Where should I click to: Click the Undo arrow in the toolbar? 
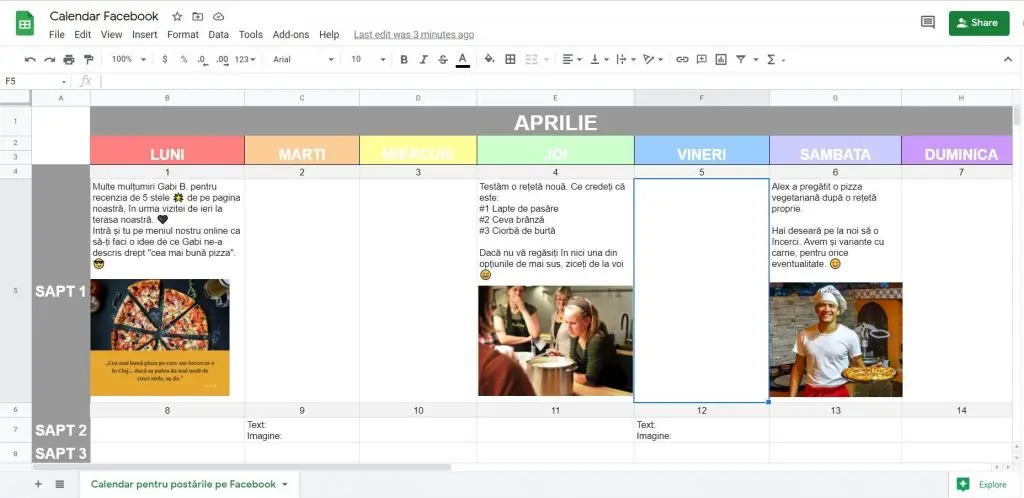[30, 59]
